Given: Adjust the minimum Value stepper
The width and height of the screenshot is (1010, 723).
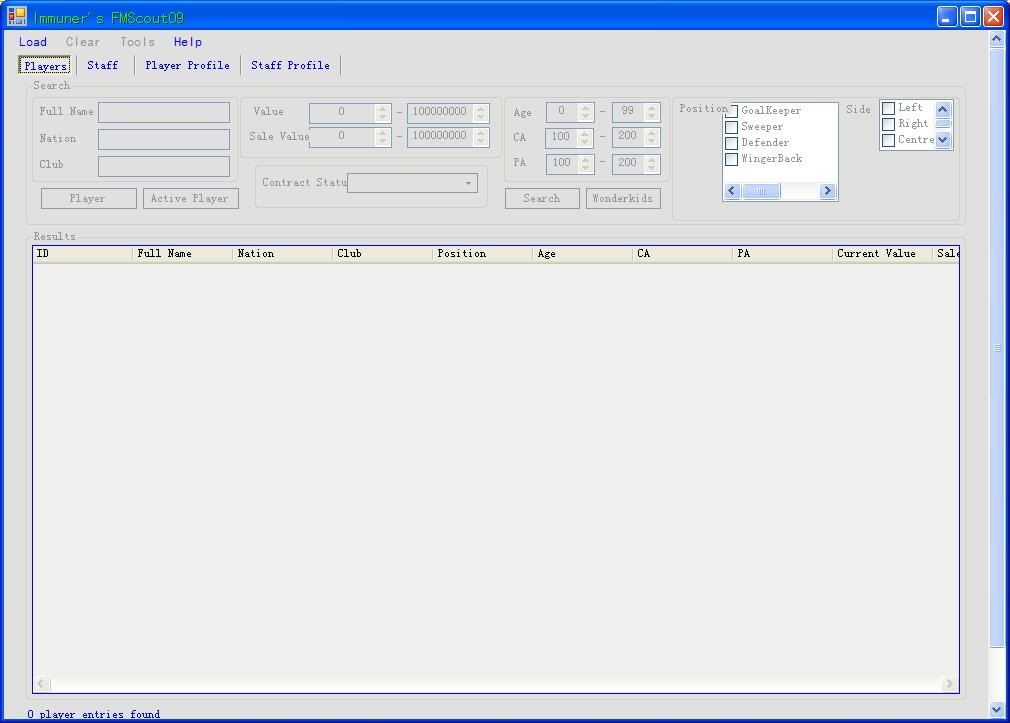Looking at the screenshot, I should click(x=383, y=113).
